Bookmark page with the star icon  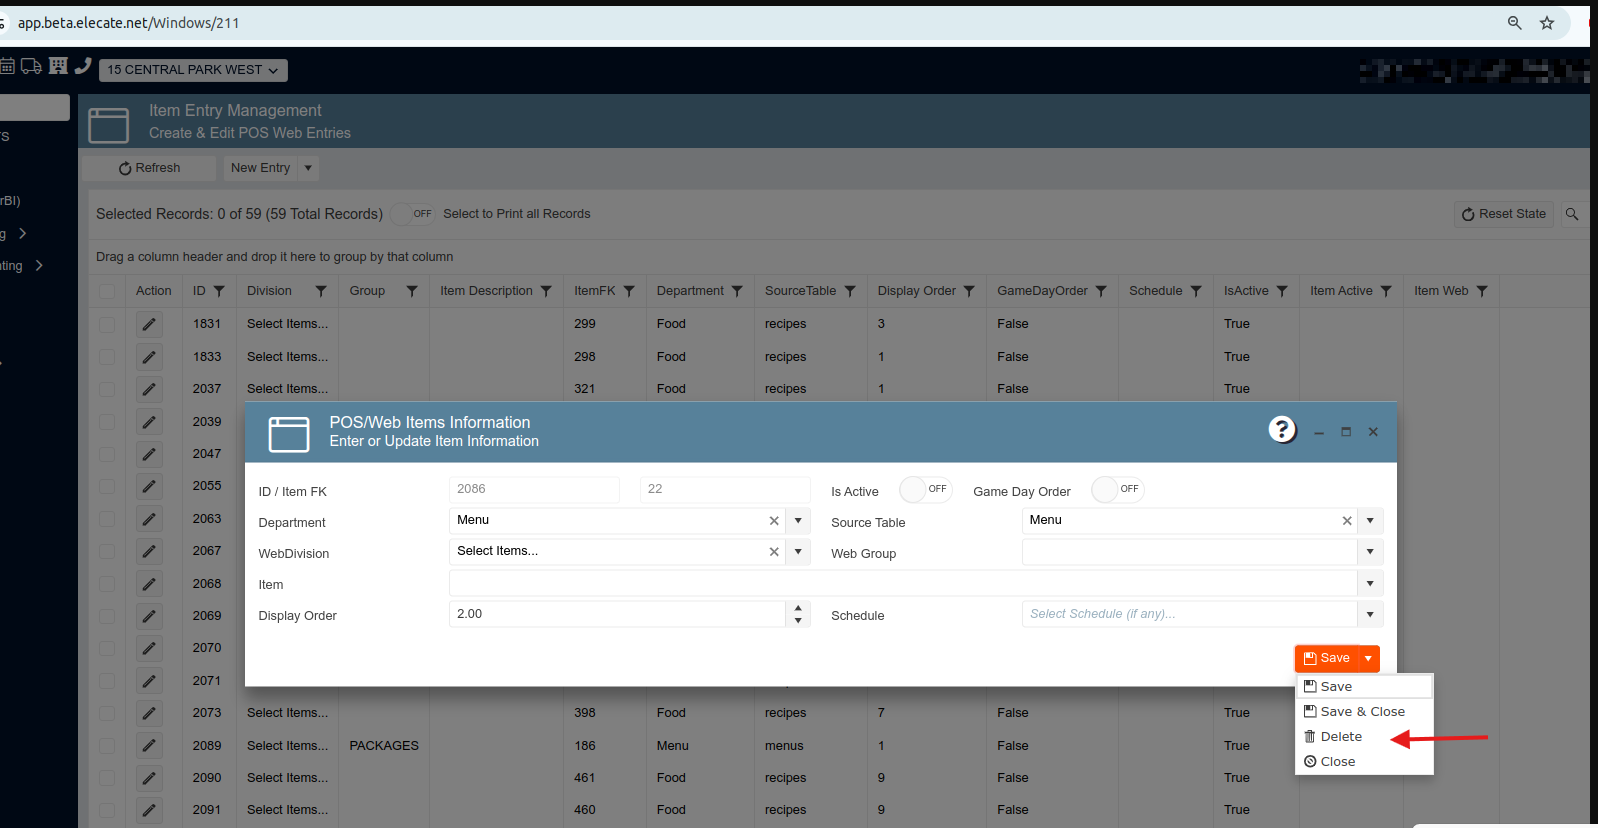[x=1547, y=23]
